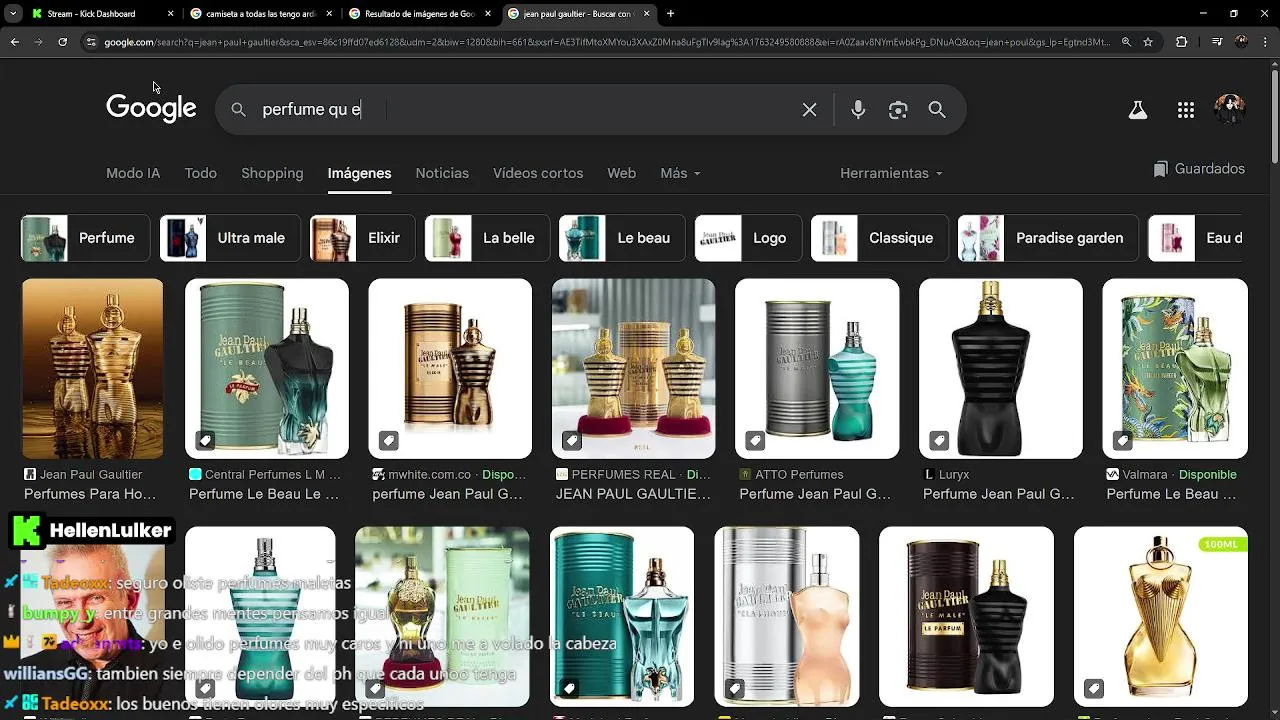1280x720 pixels.
Task: Expand the Más dropdown
Action: point(680,173)
